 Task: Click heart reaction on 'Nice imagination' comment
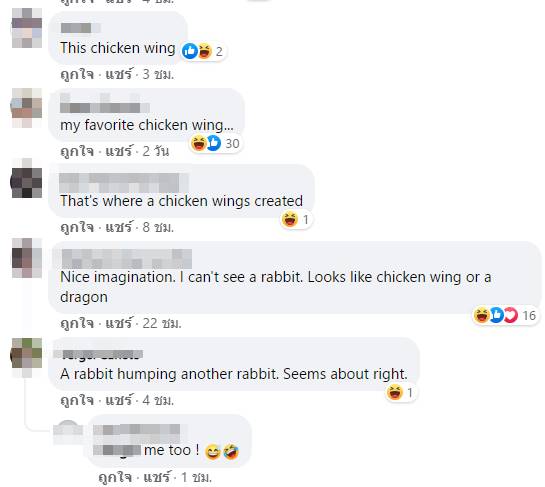coord(511,315)
